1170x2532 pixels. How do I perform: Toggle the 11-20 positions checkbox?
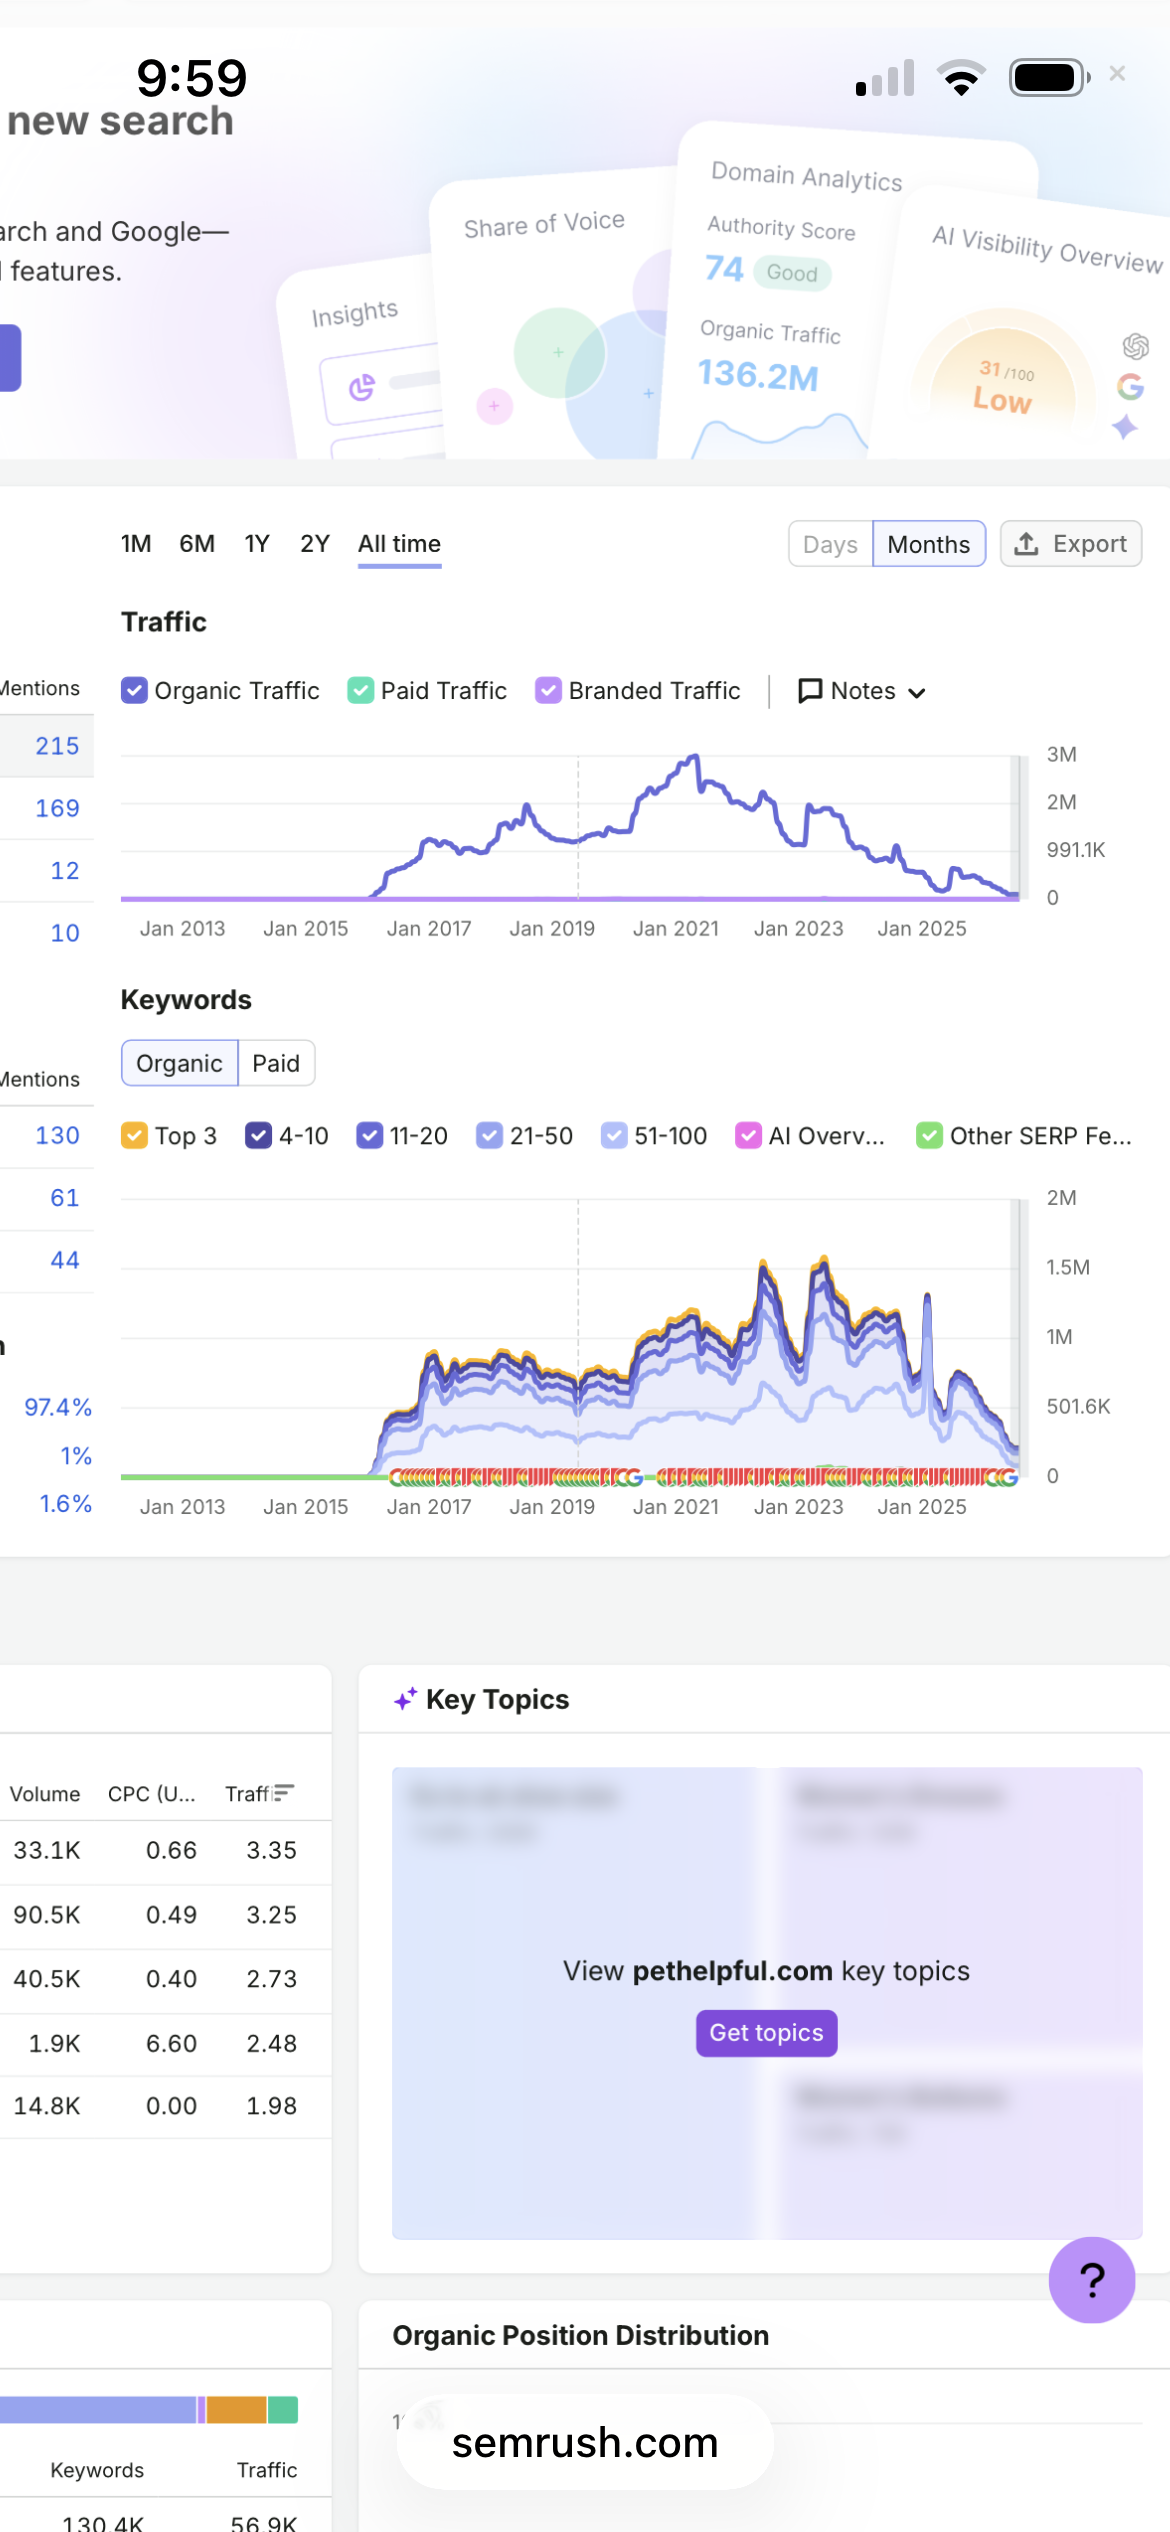370,1136
